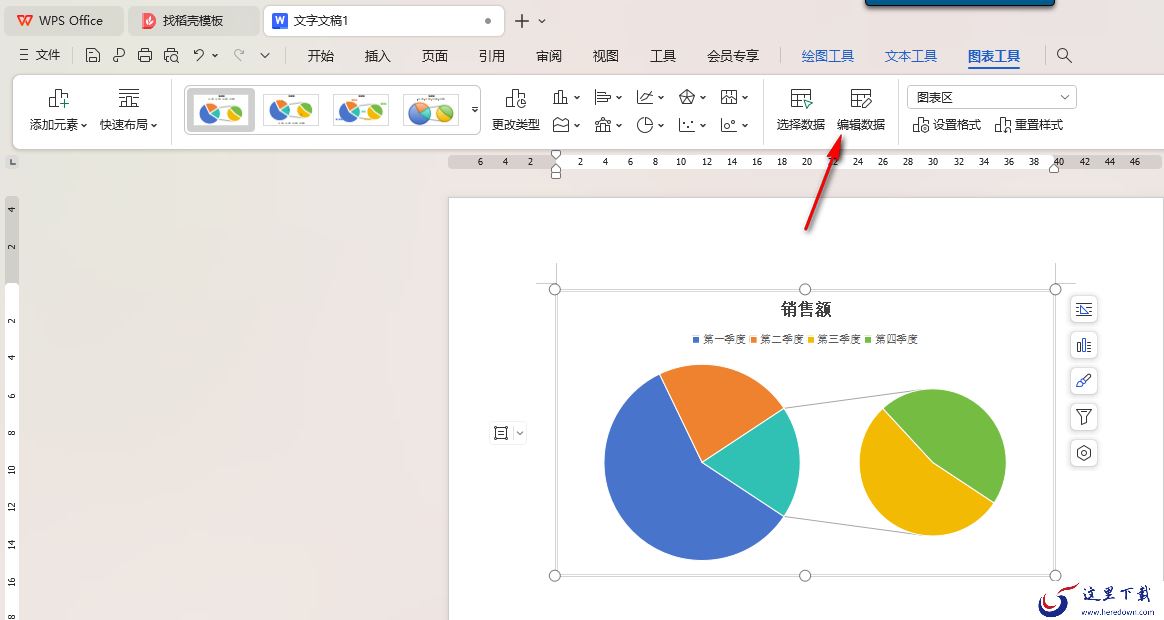This screenshot has width=1164, height=620.
Task: Switch to the Insert (插入) tab
Action: (x=377, y=56)
